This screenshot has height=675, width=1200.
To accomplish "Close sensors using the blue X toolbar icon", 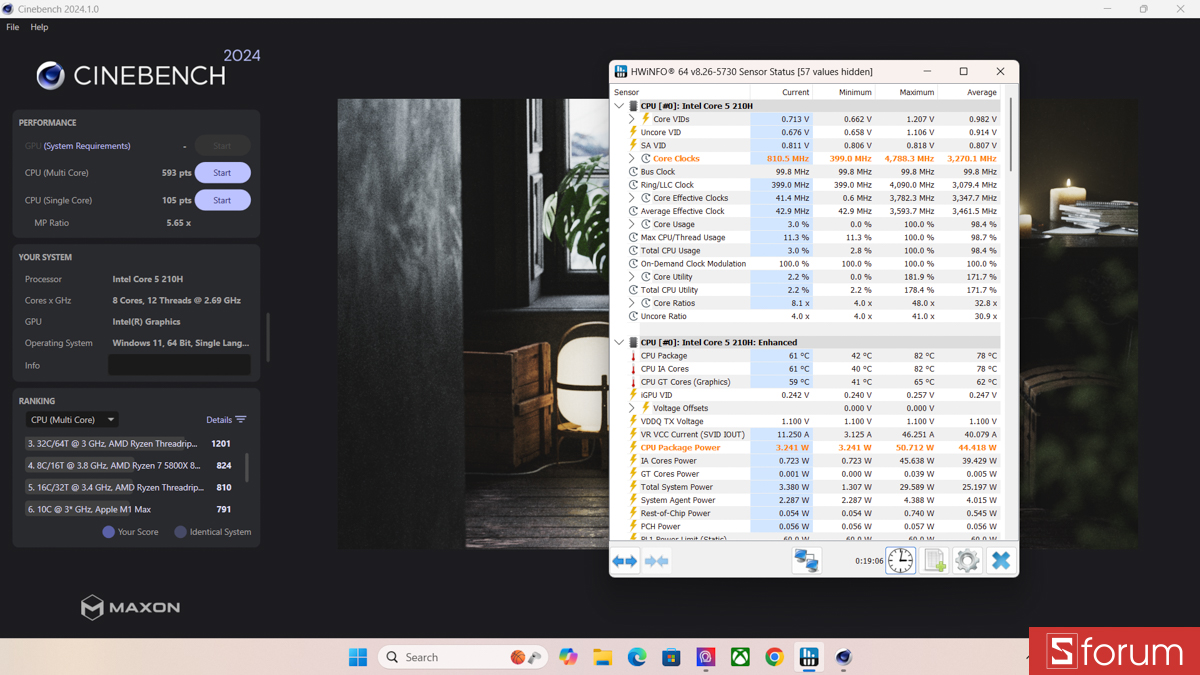I will 1000,560.
